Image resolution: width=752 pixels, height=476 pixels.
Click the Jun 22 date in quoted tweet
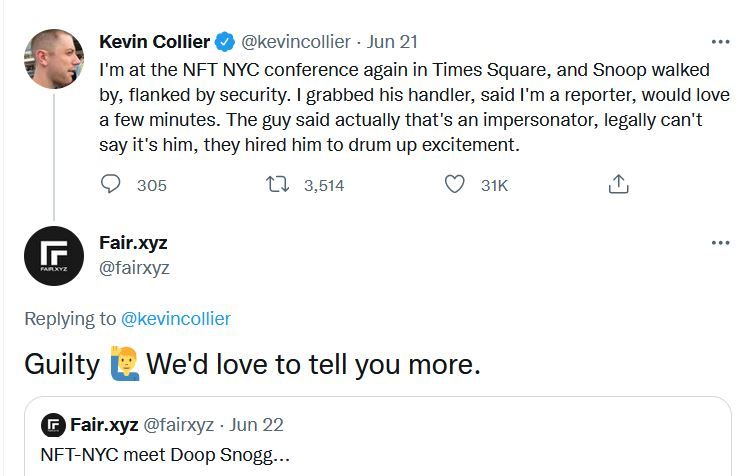tap(258, 425)
